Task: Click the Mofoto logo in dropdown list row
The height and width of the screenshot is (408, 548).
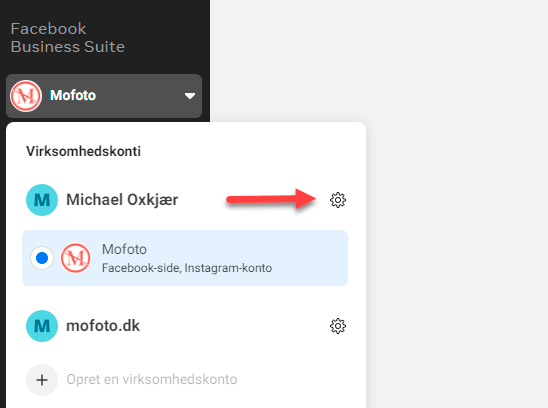Action: [76, 258]
